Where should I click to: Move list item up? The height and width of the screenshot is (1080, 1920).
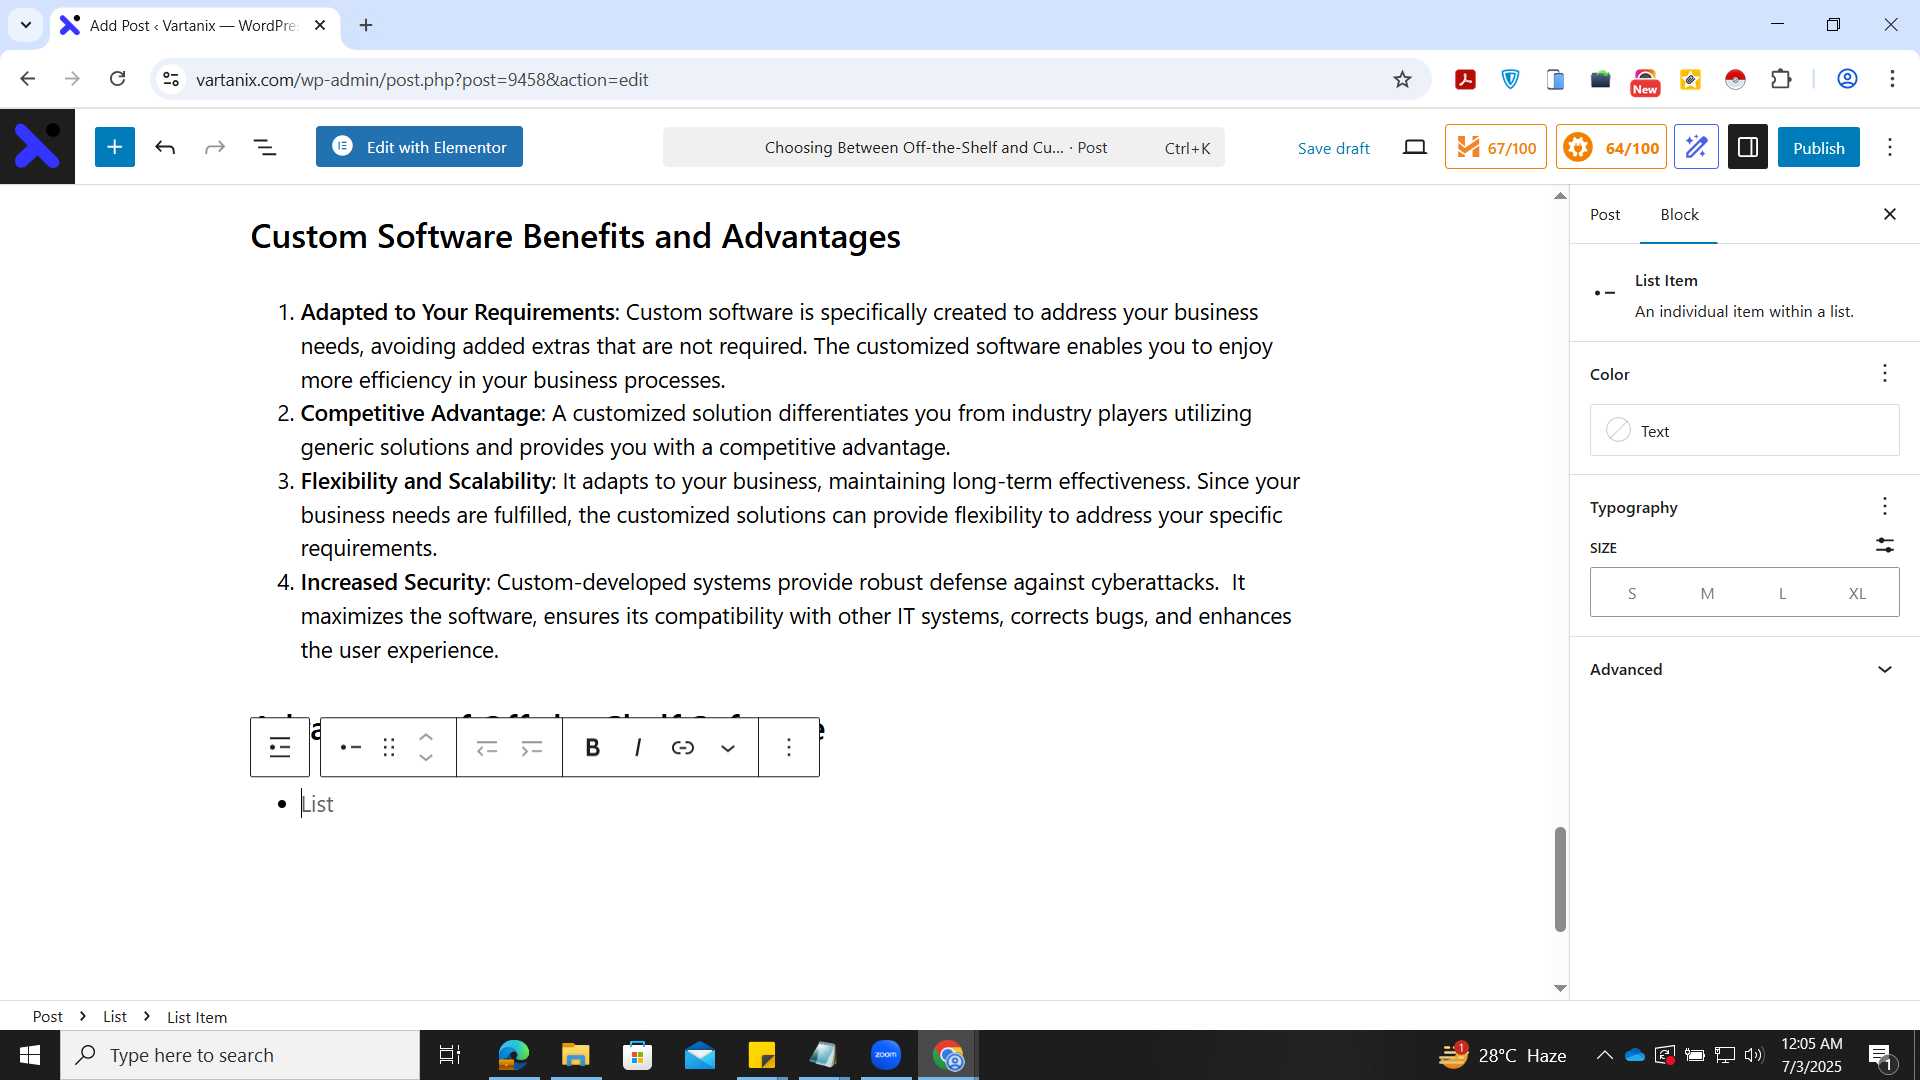(426, 737)
